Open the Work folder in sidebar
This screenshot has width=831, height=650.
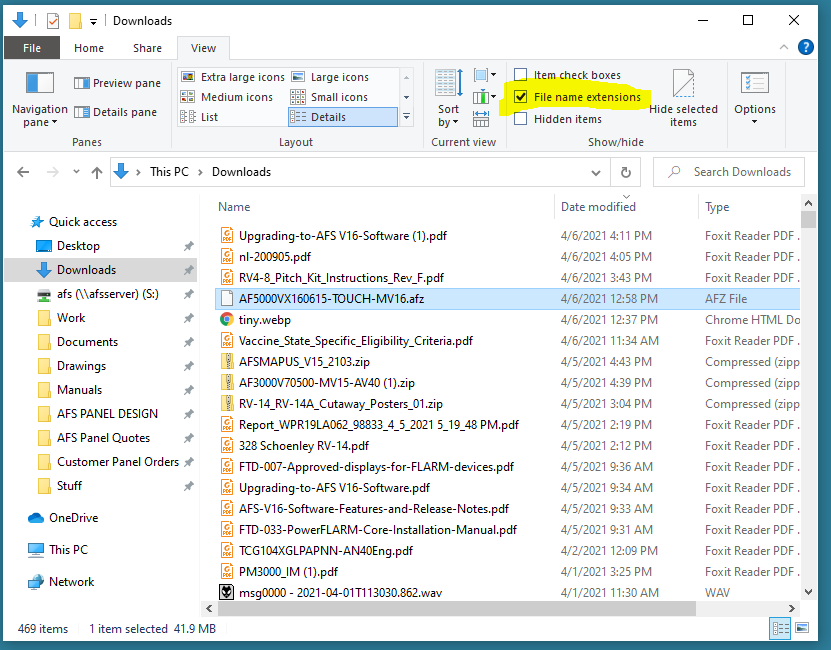coord(71,318)
